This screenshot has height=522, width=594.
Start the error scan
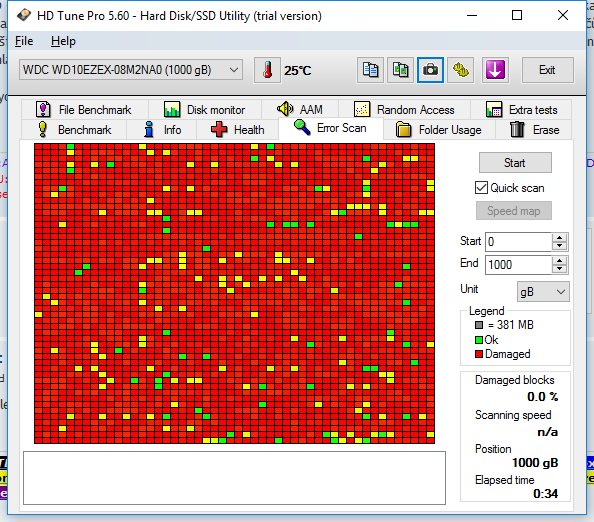pyautogui.click(x=515, y=163)
